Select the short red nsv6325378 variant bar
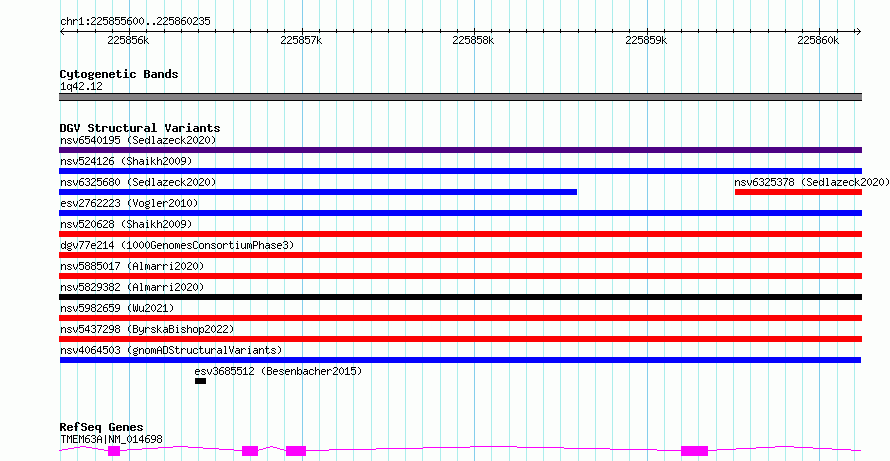 click(798, 192)
